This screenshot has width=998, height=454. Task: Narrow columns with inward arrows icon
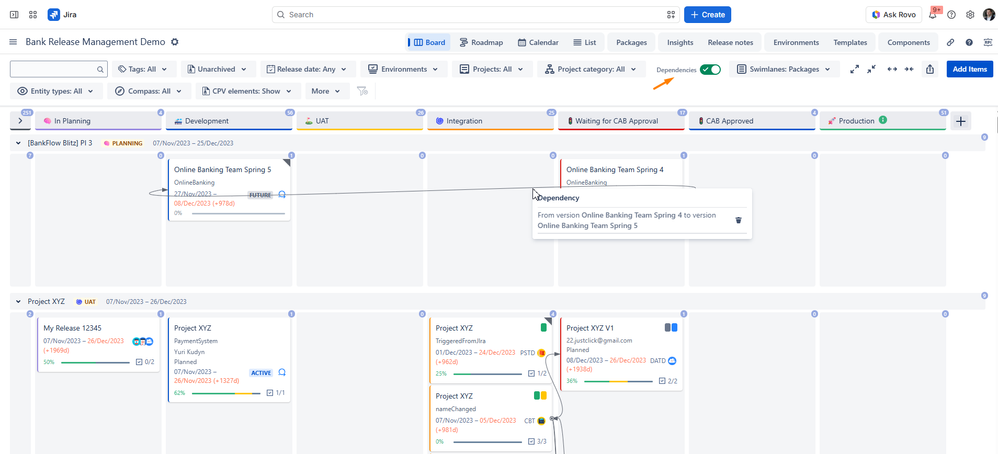tap(909, 69)
